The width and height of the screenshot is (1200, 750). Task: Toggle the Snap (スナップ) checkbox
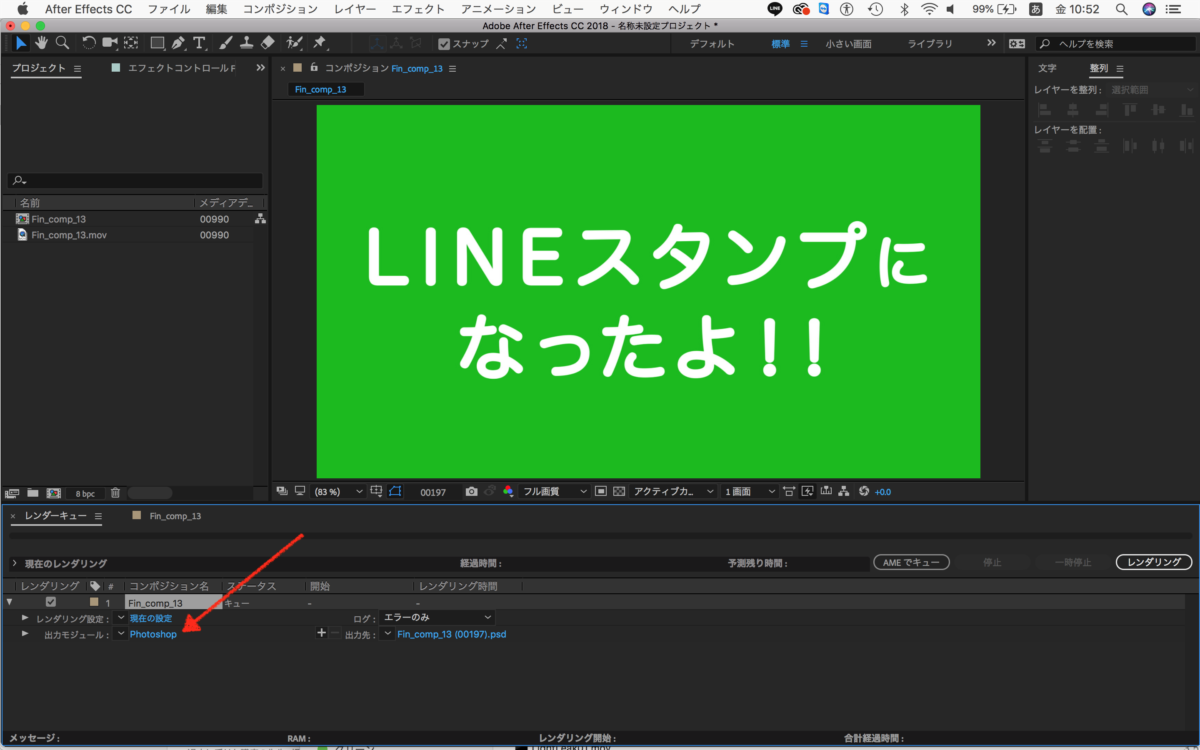[x=444, y=44]
